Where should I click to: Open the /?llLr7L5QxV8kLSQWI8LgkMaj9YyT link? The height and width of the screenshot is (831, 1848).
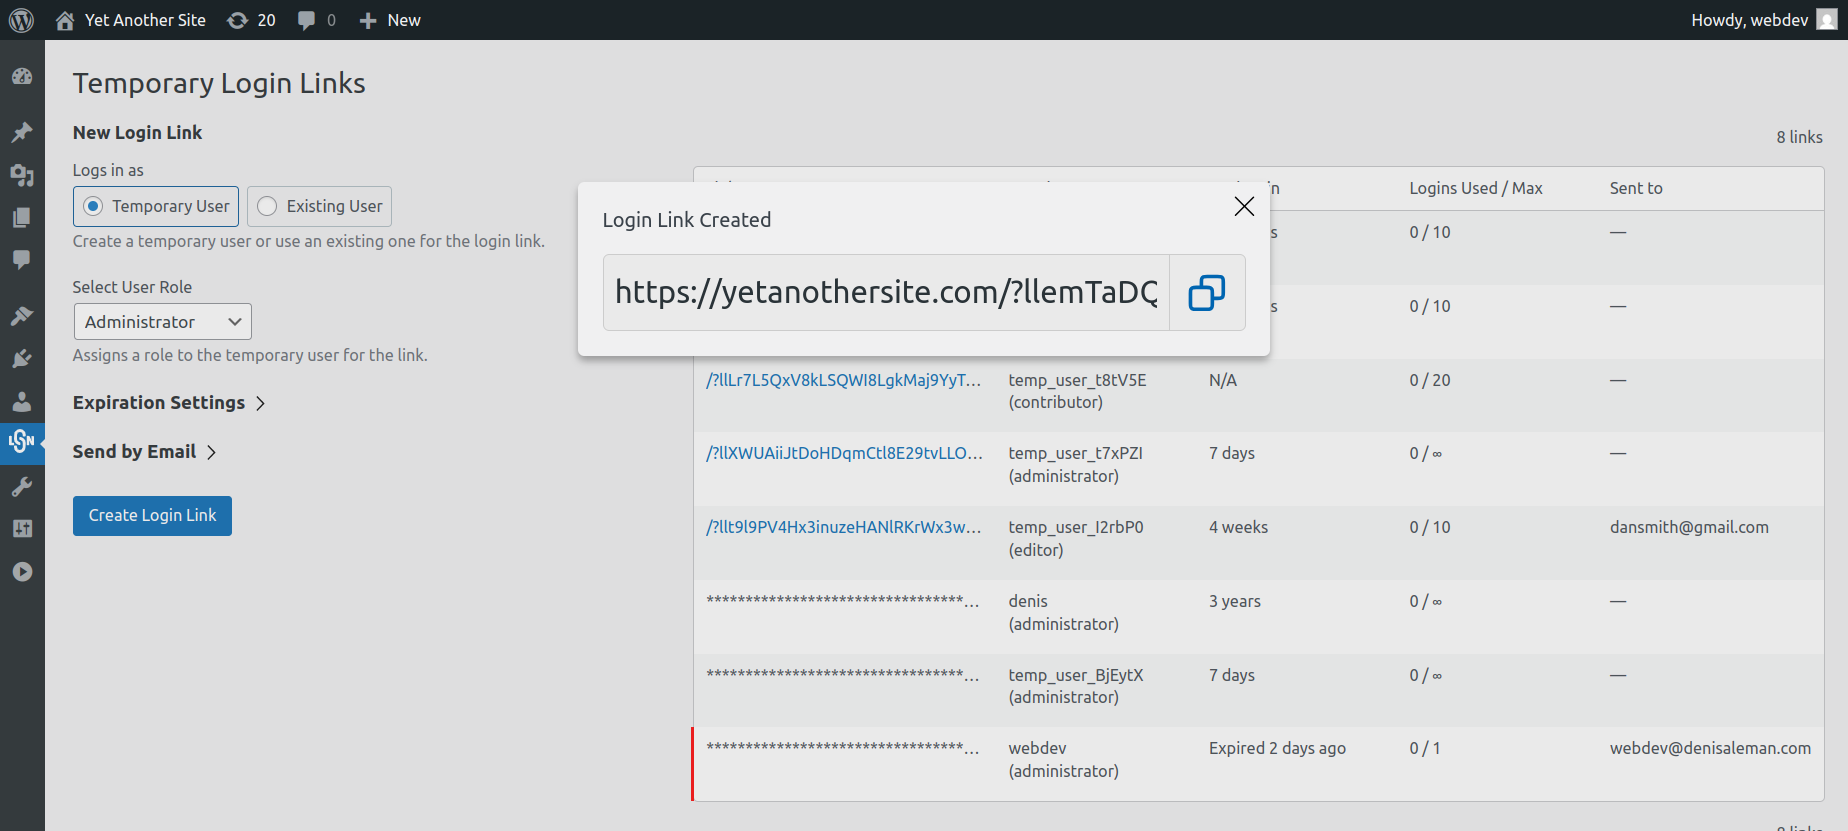(844, 380)
